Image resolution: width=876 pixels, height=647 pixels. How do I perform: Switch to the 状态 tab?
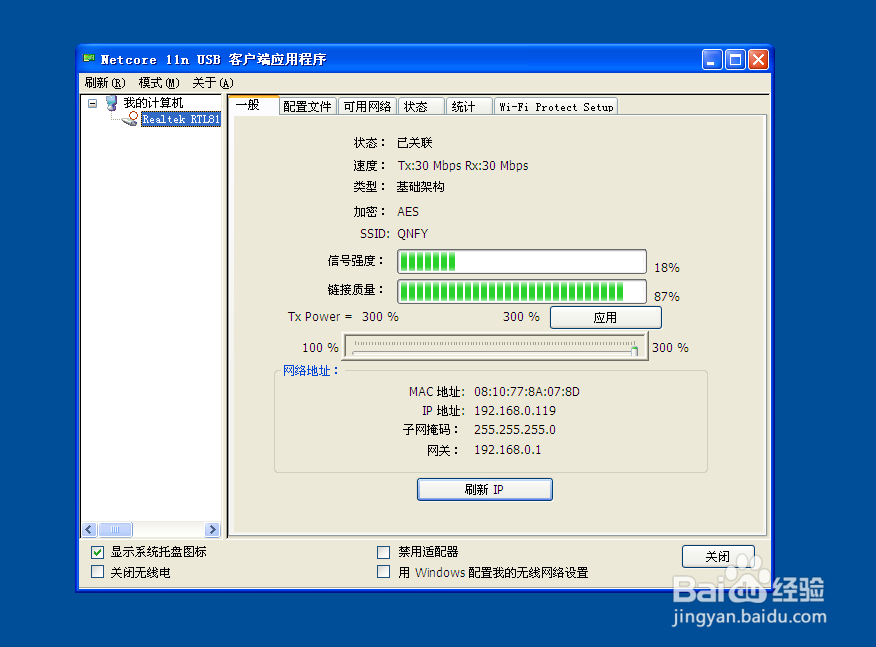coord(421,106)
